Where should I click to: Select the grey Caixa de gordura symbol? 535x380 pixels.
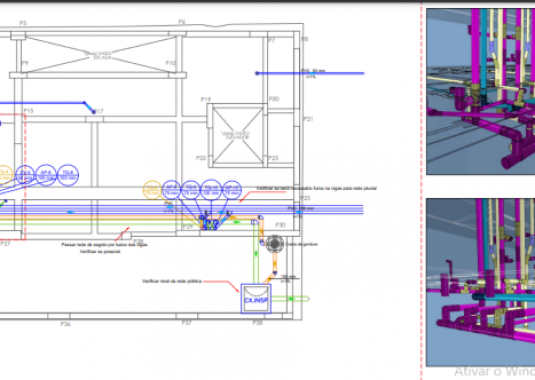tap(275, 244)
